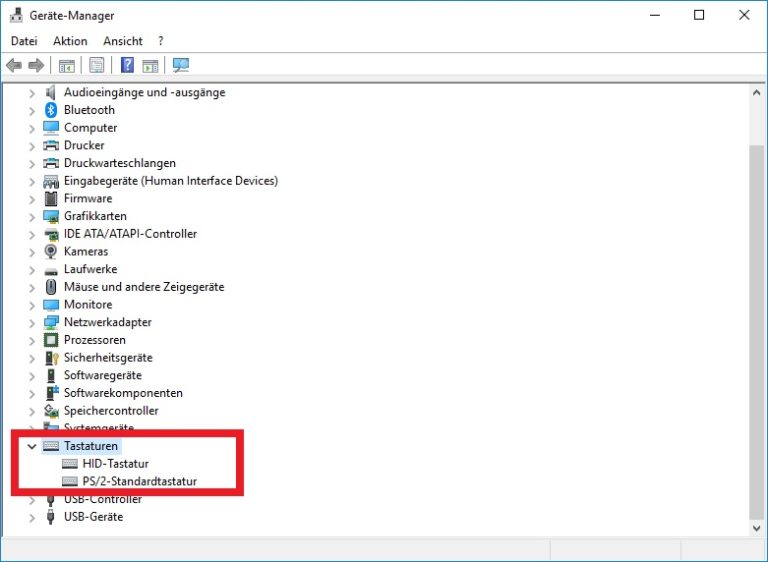This screenshot has height=562, width=768.
Task: Select the Tastaturen label
Action: pos(91,446)
